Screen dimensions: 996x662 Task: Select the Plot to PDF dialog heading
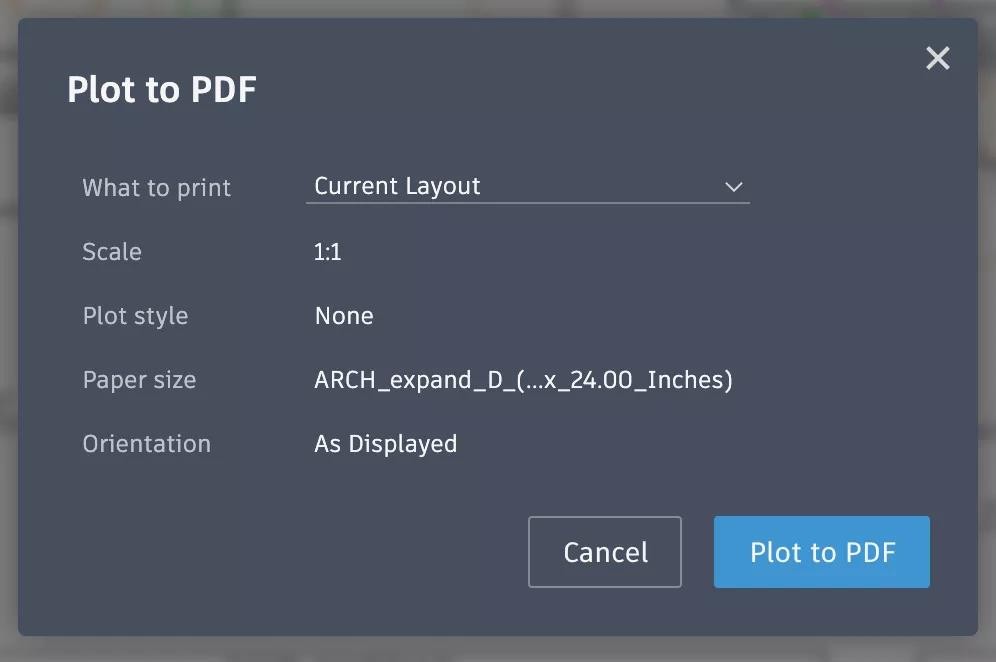point(162,89)
